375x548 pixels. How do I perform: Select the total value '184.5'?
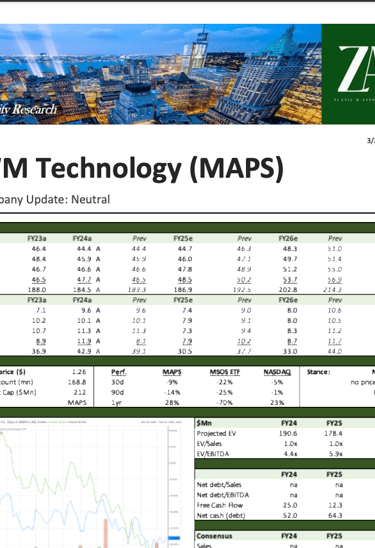(82, 290)
